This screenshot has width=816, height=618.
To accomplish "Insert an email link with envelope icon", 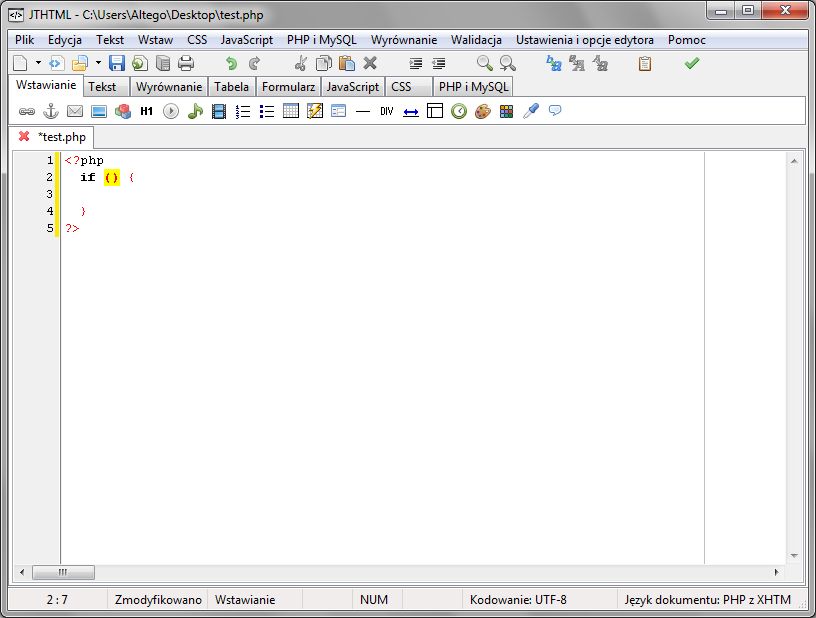I will click(75, 111).
